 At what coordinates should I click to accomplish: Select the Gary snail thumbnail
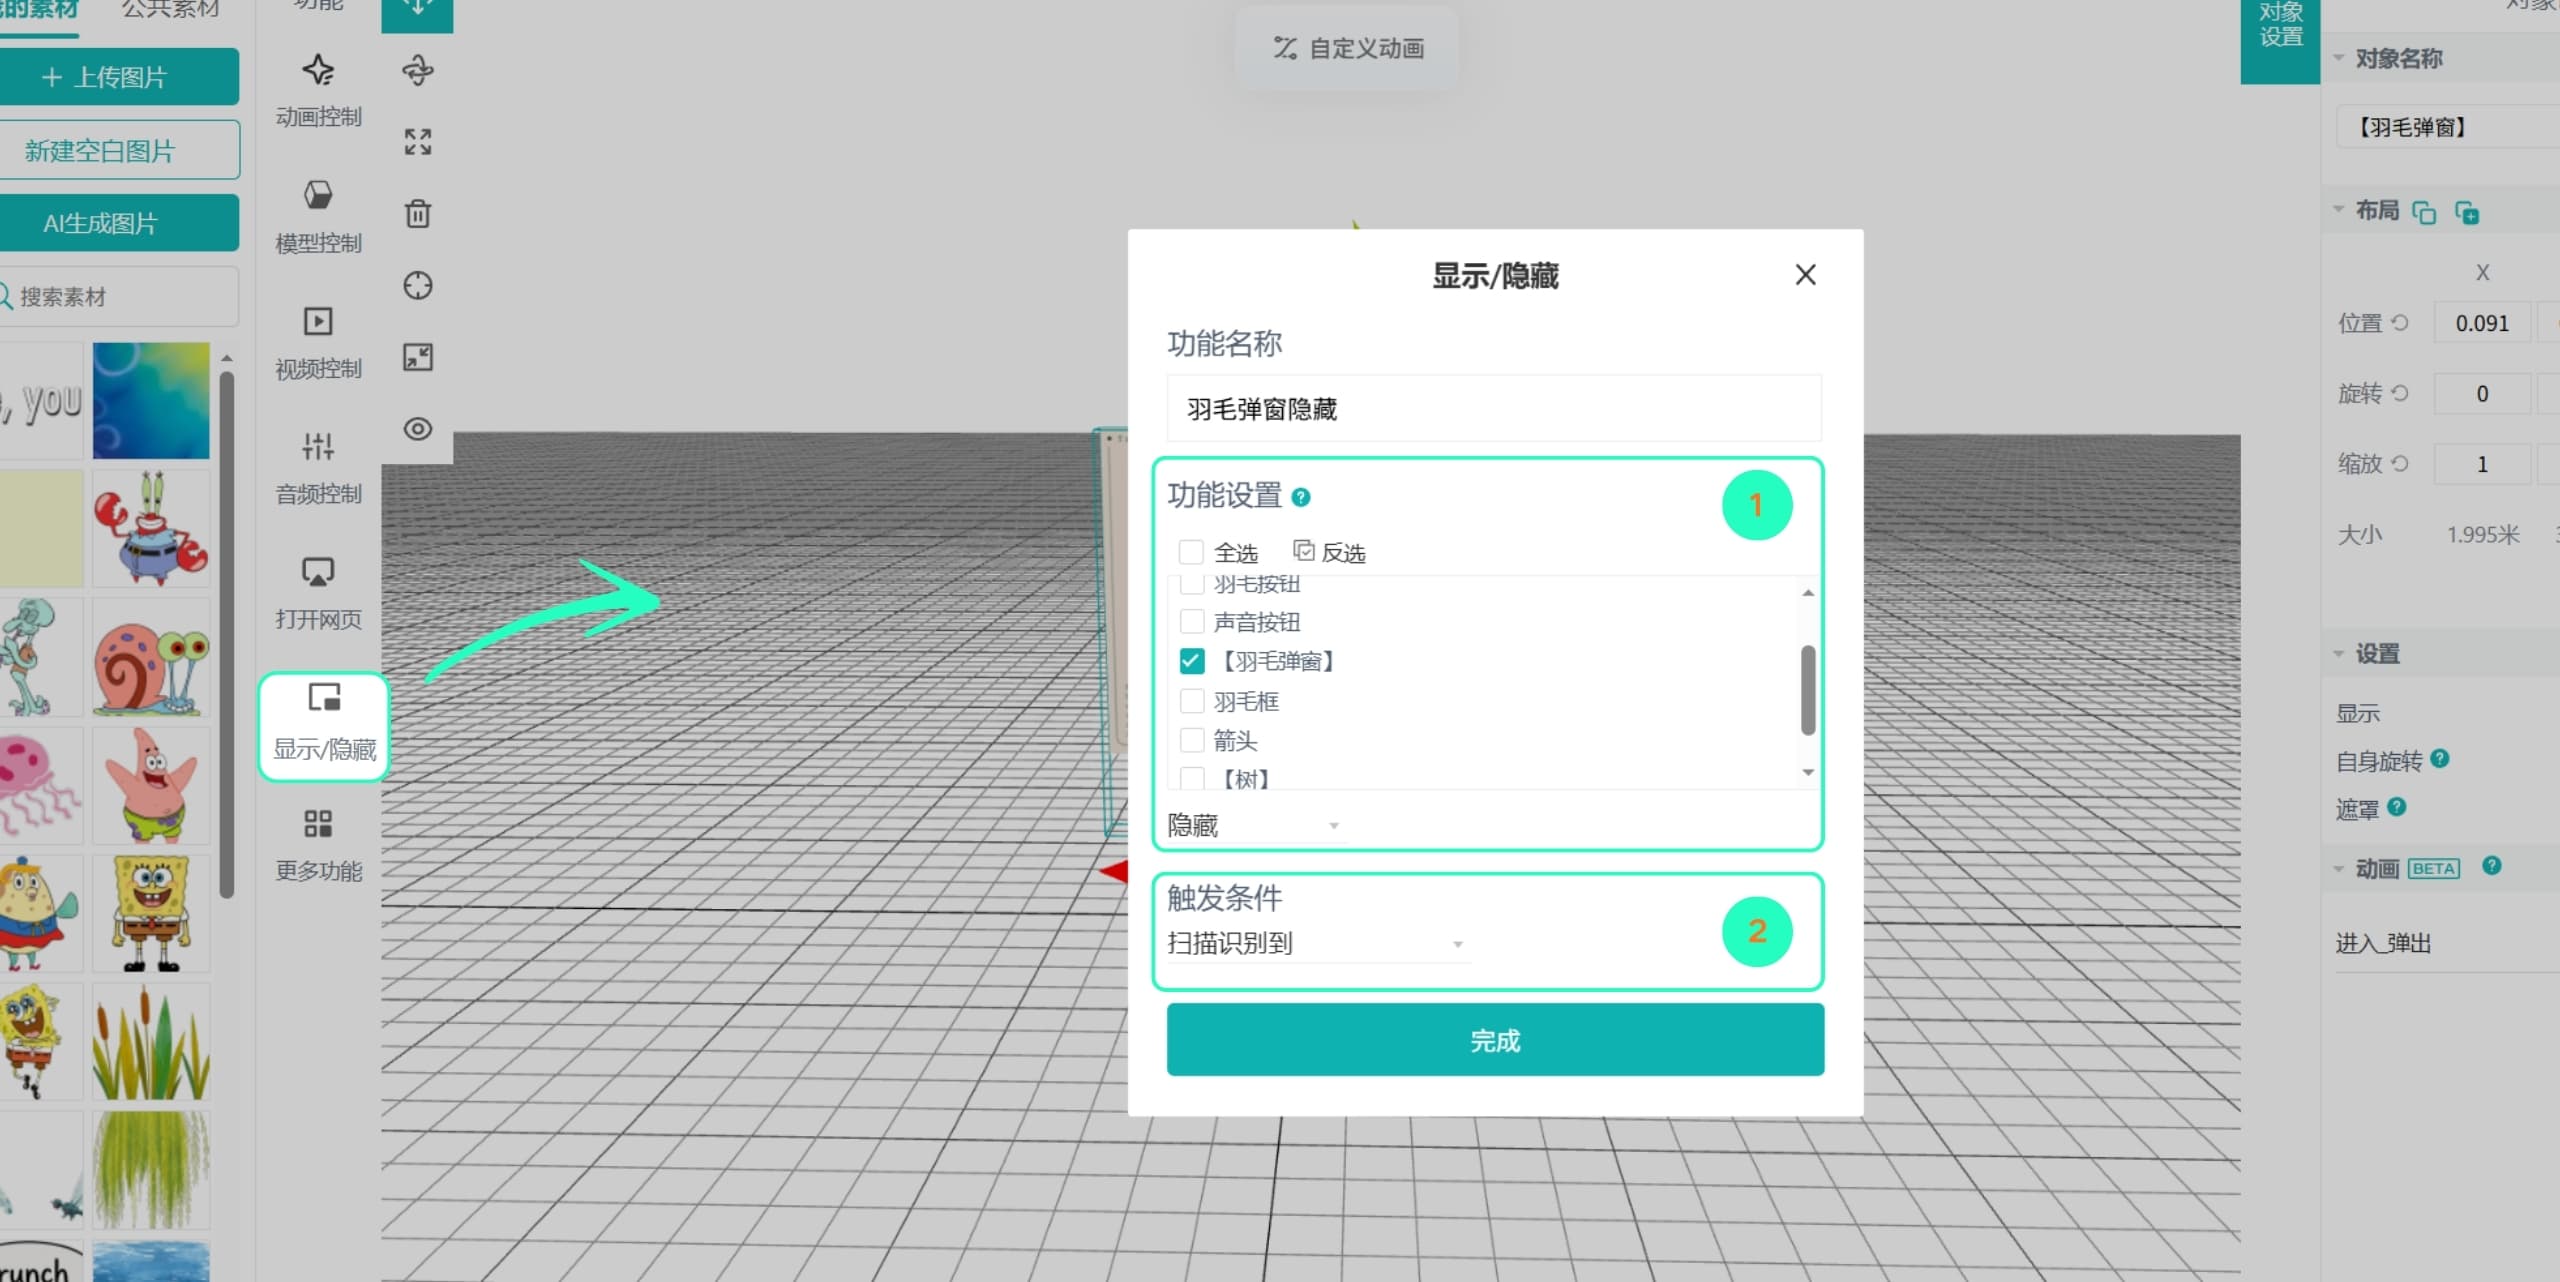point(151,657)
